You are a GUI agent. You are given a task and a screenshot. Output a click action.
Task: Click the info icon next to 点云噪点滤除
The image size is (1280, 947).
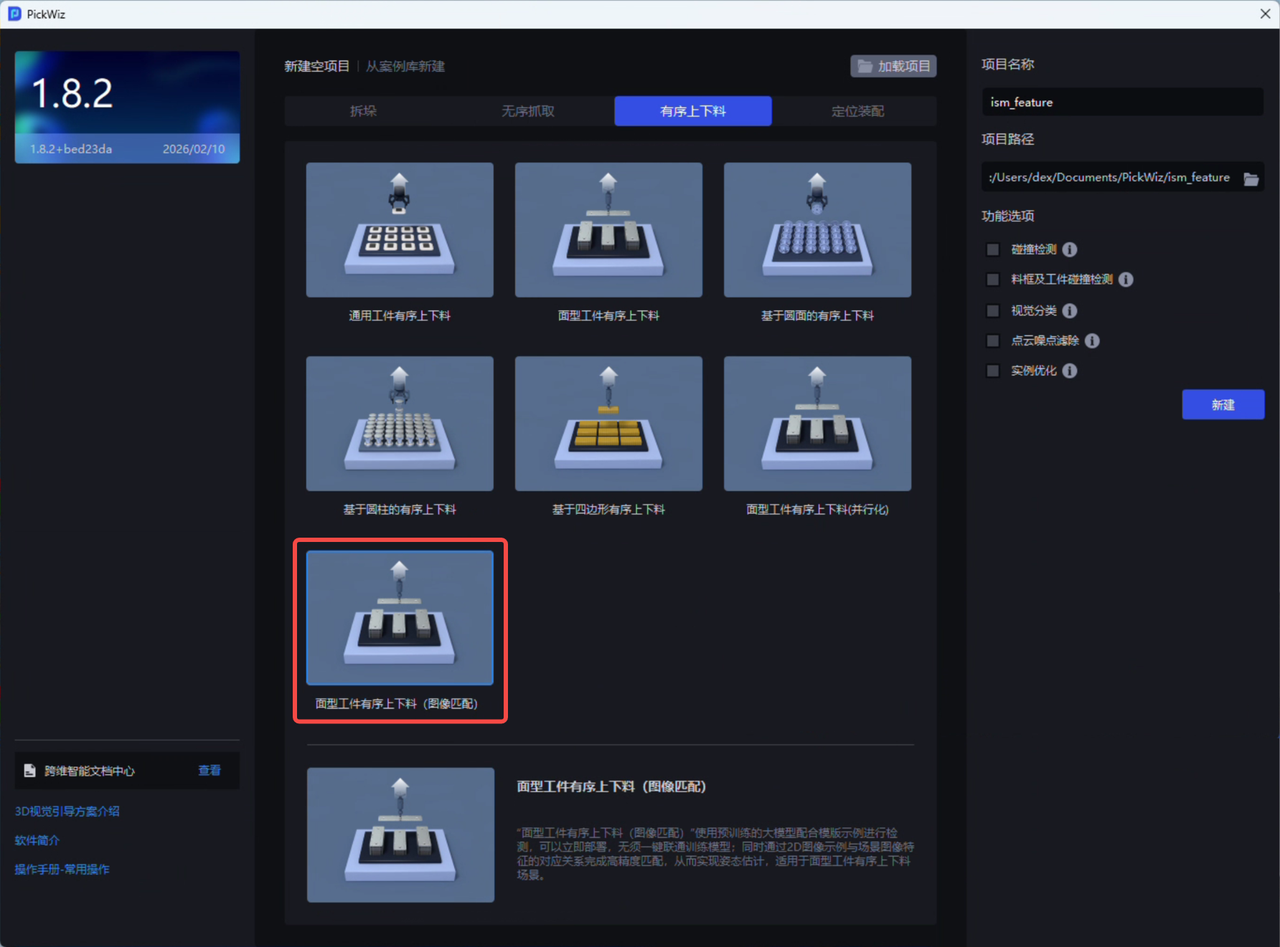[x=1092, y=341]
